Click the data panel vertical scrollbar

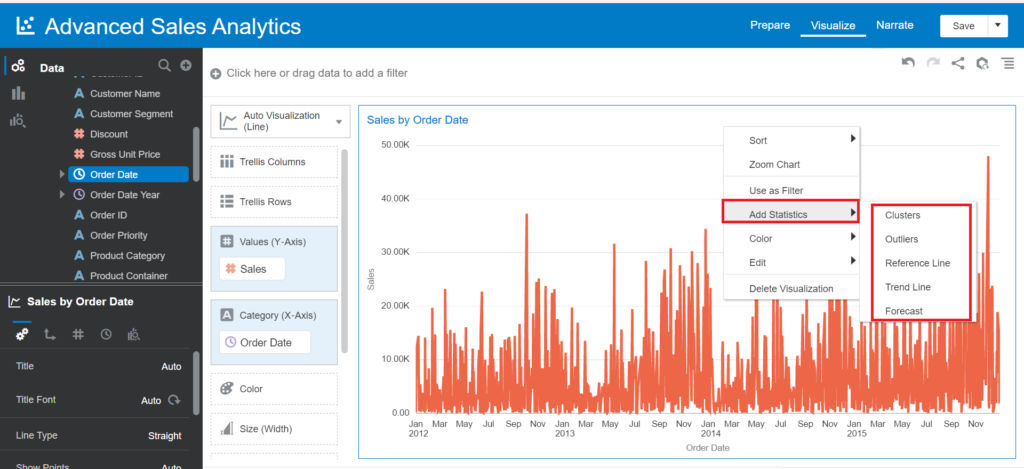pos(197,154)
